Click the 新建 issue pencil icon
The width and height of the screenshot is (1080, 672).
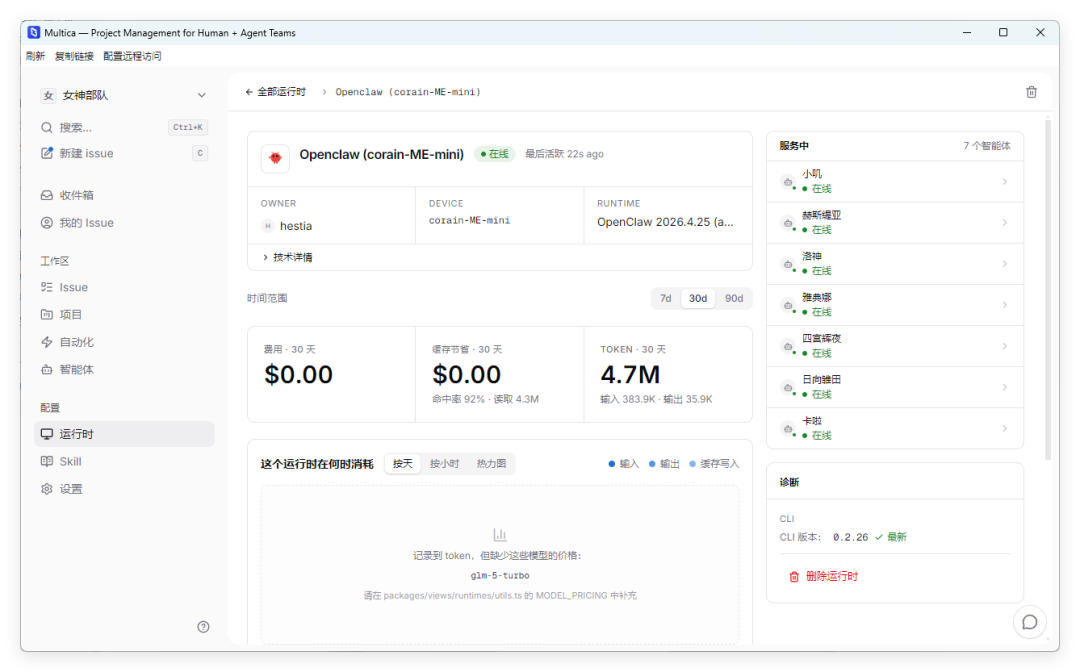[47, 153]
